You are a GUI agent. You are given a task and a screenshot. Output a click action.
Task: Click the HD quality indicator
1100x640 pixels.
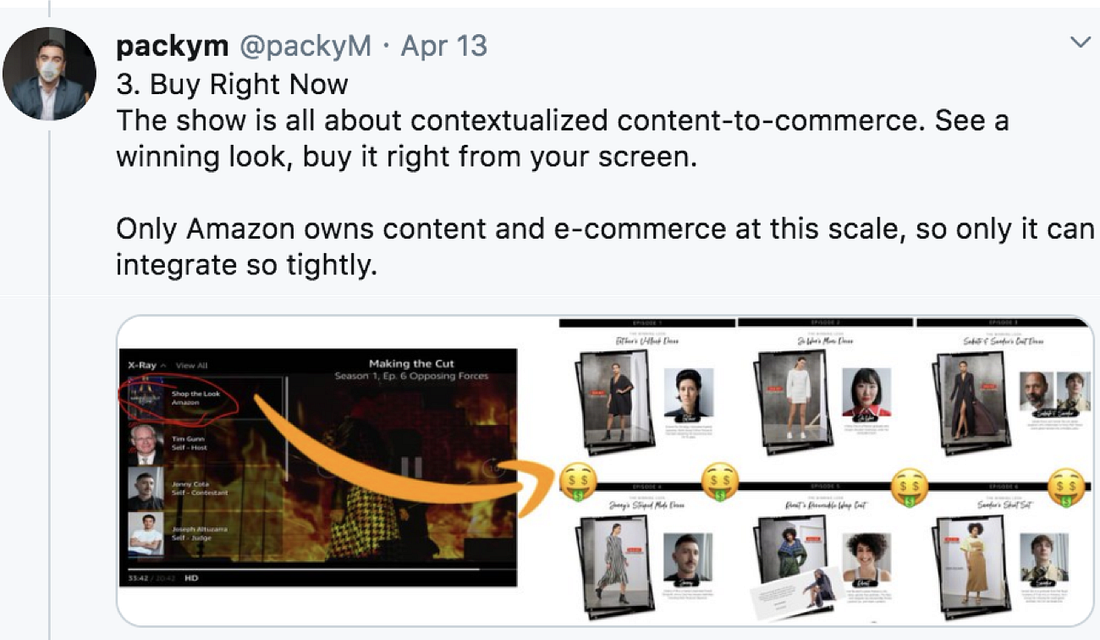click(x=191, y=578)
